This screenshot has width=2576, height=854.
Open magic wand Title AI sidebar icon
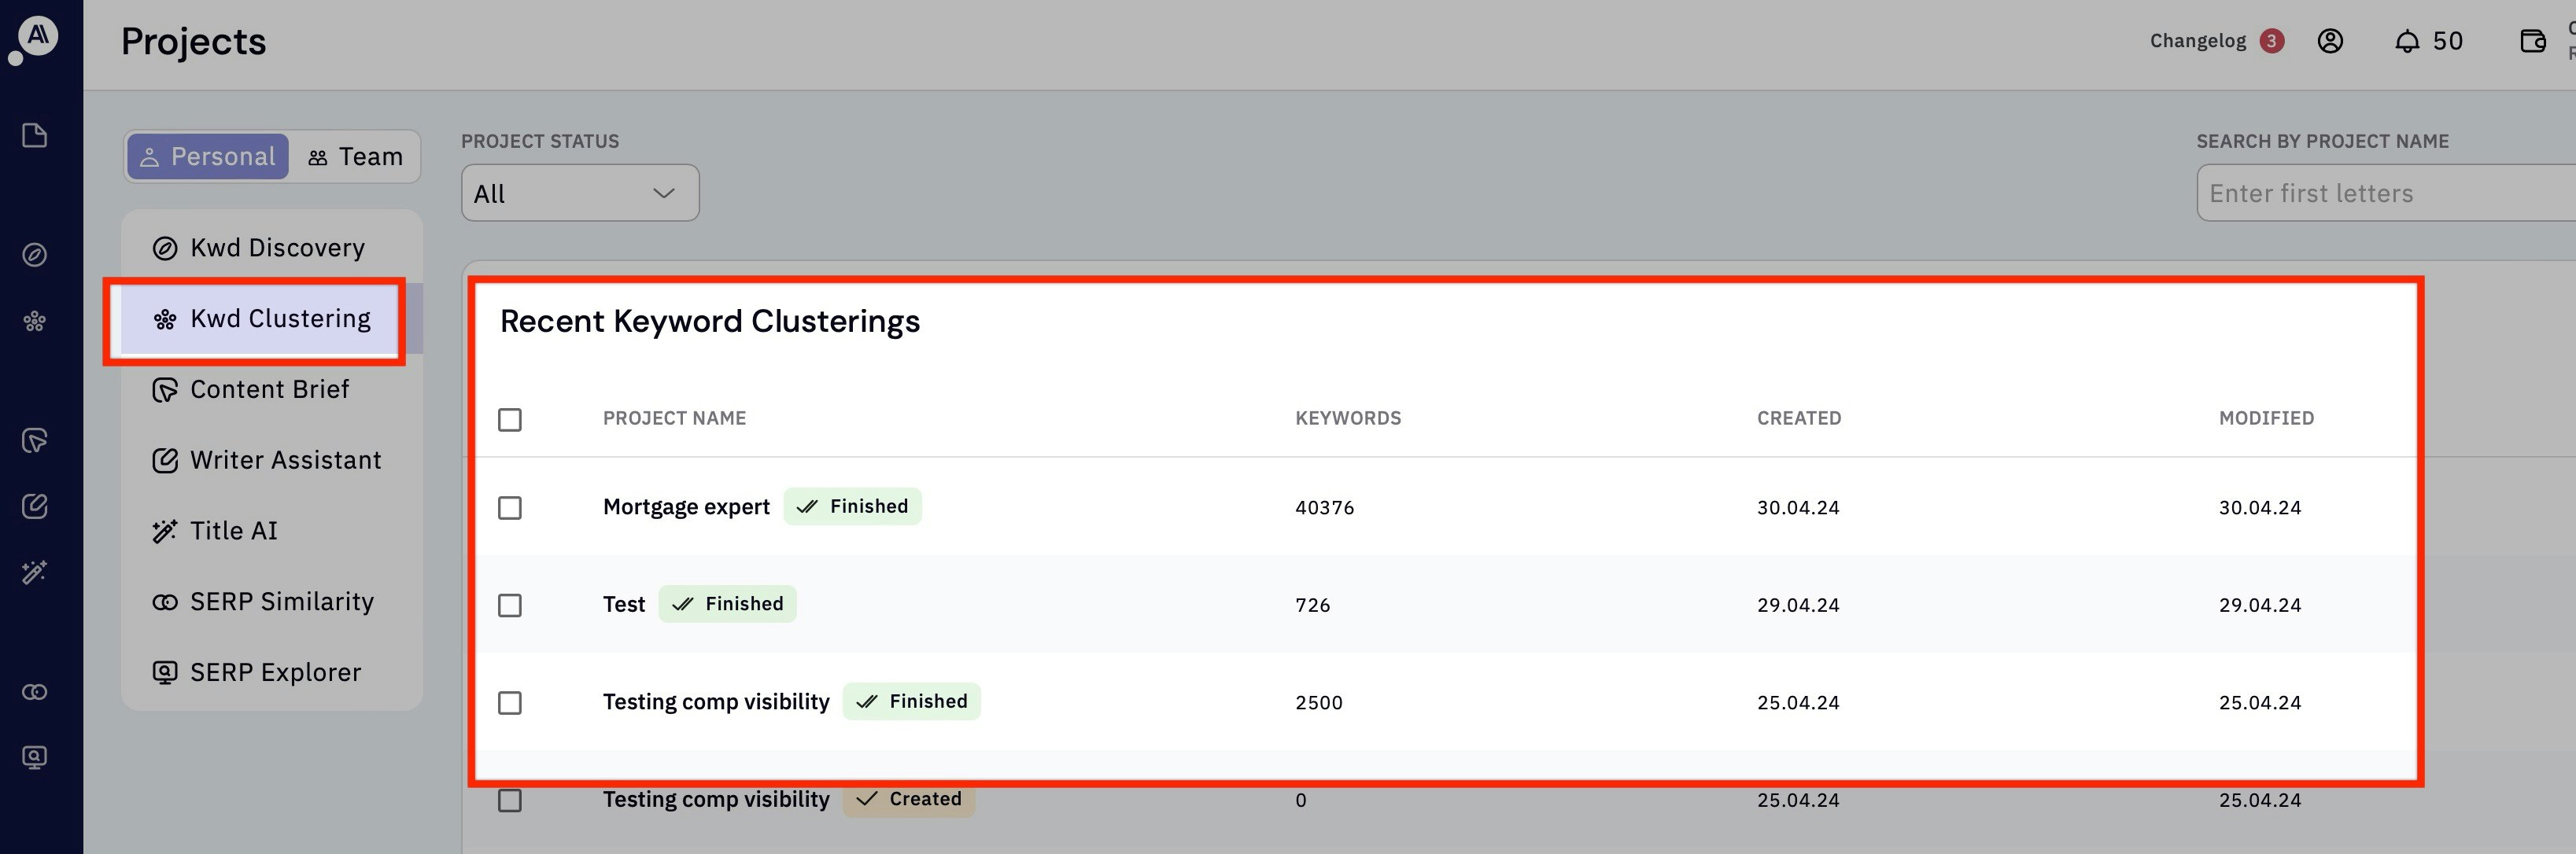pyautogui.click(x=35, y=572)
